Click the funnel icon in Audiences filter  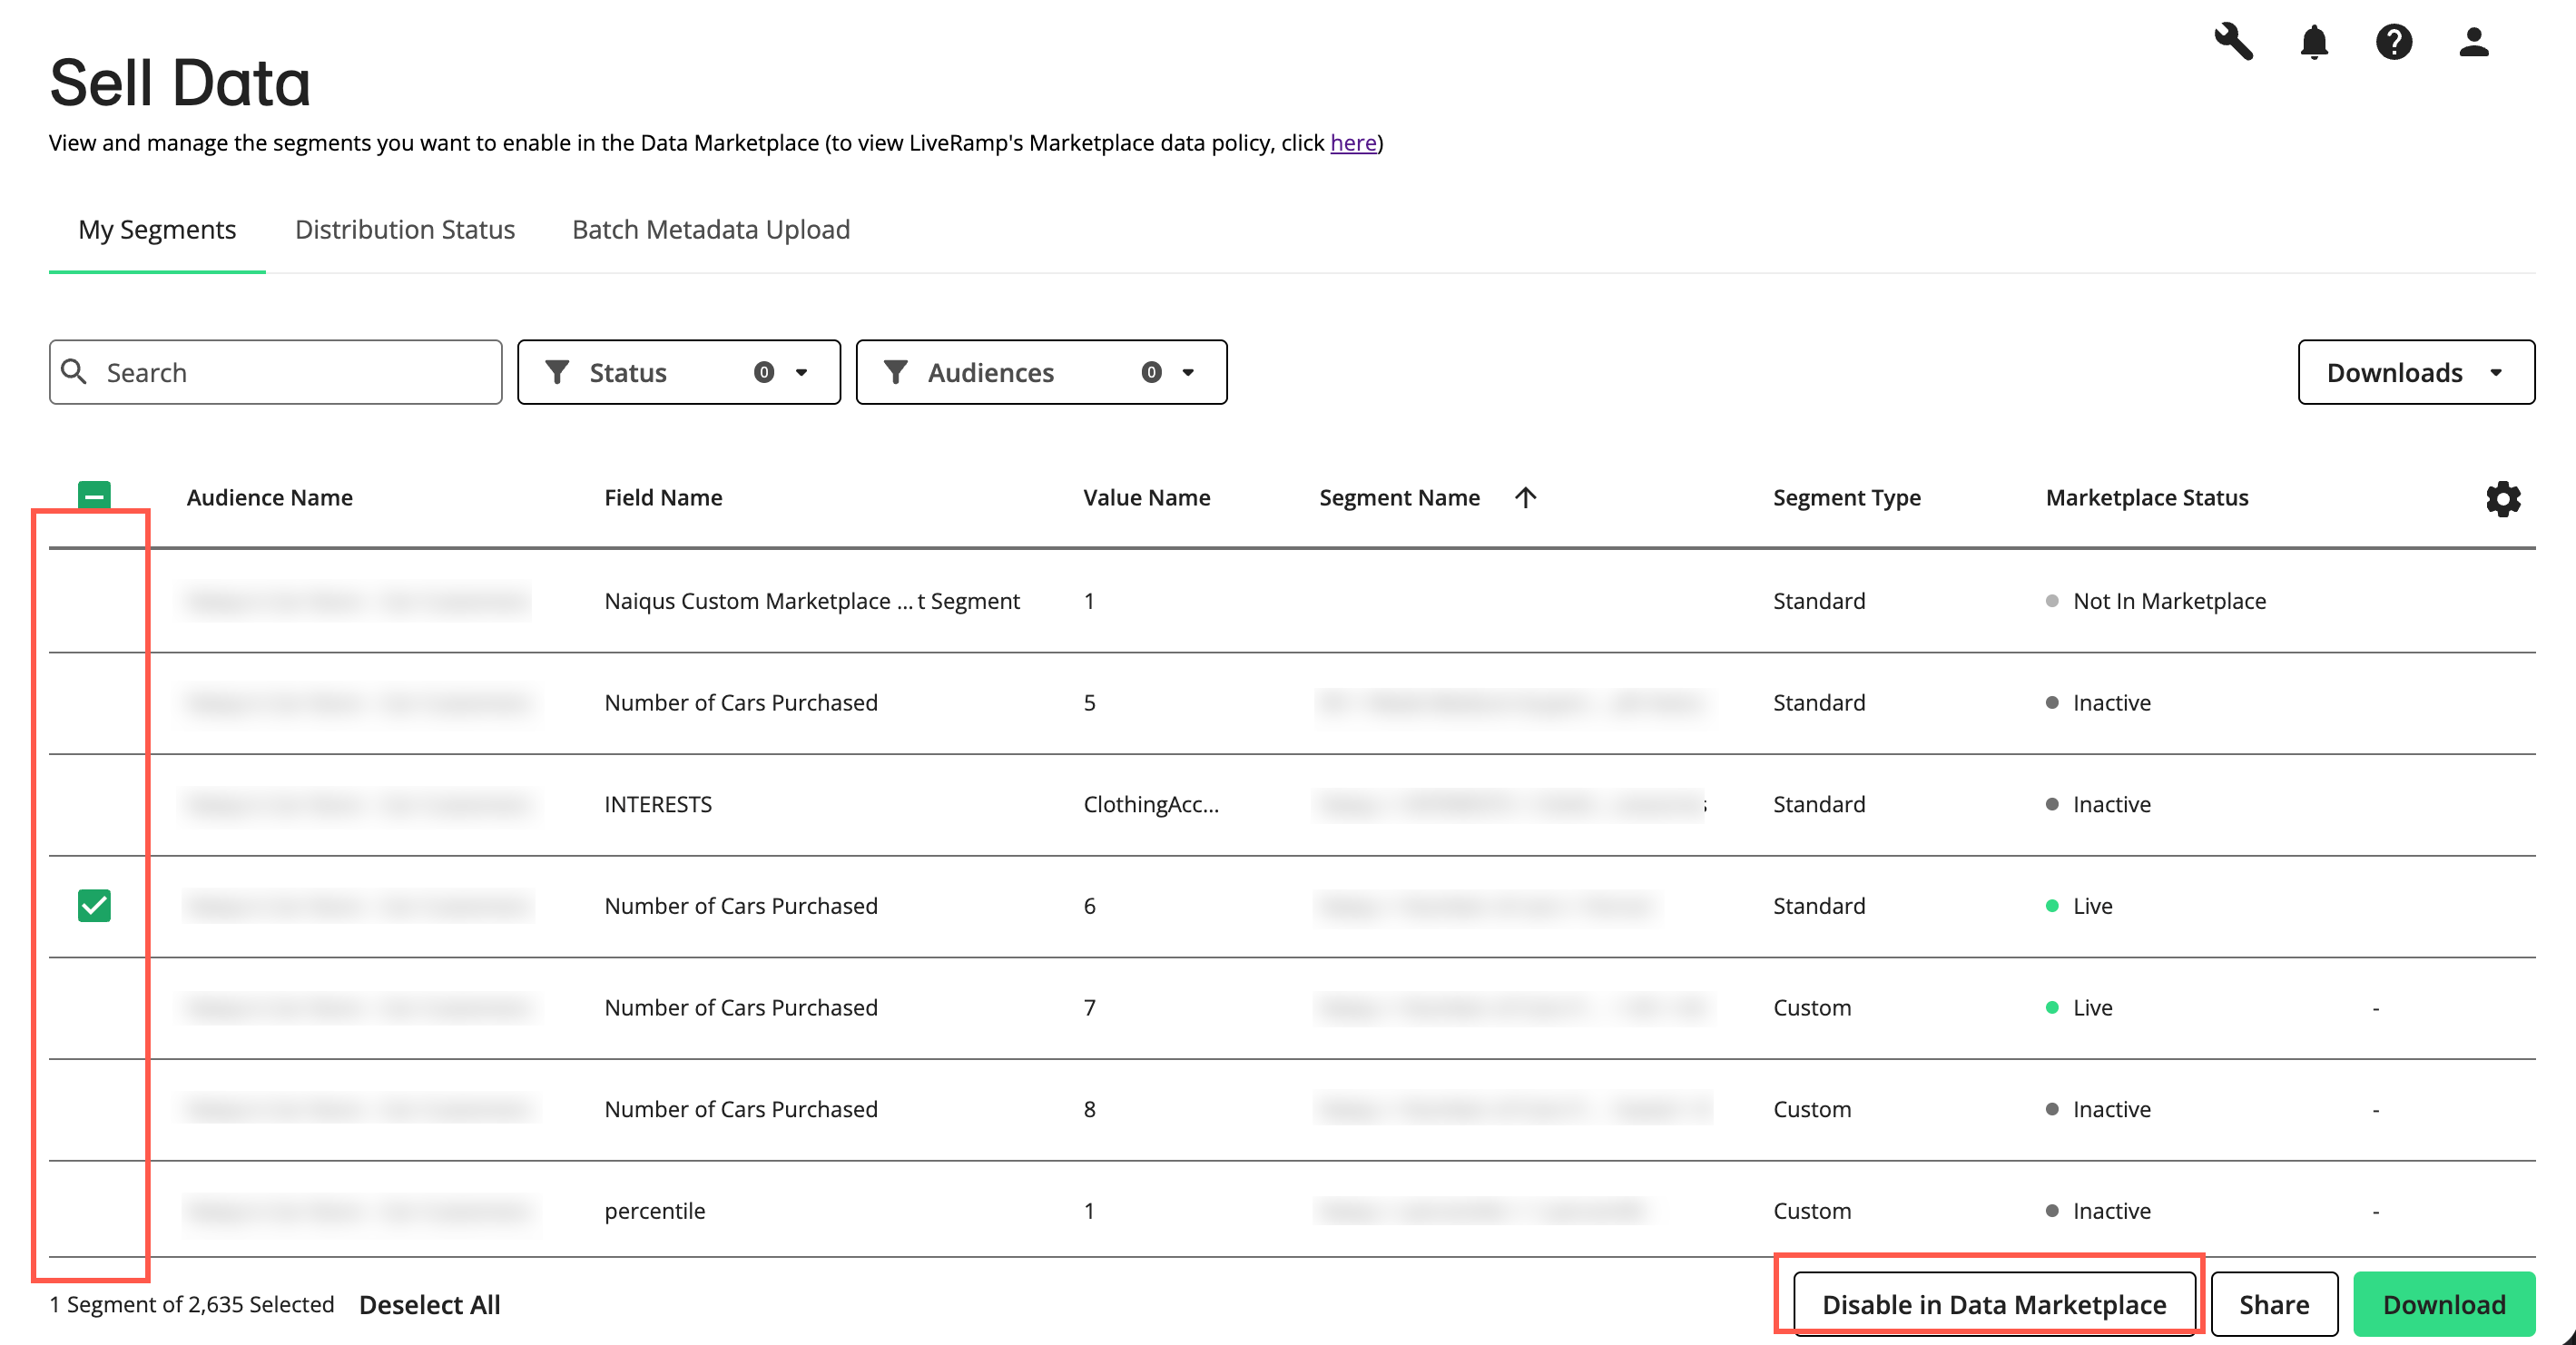[x=896, y=372]
